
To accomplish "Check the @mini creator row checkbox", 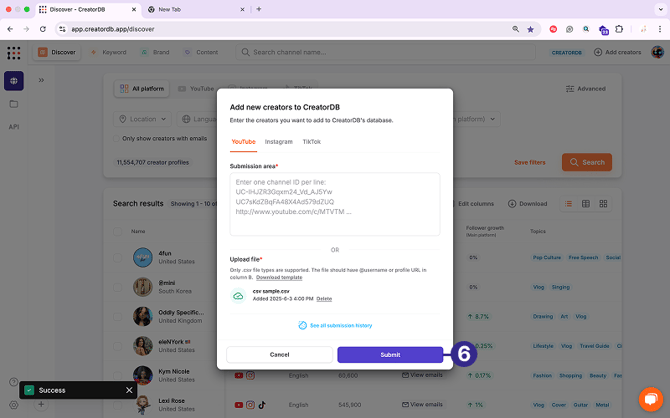I will point(118,287).
